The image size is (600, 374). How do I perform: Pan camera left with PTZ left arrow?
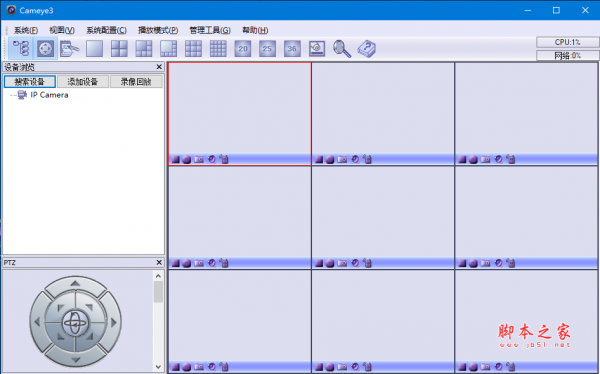click(37, 322)
